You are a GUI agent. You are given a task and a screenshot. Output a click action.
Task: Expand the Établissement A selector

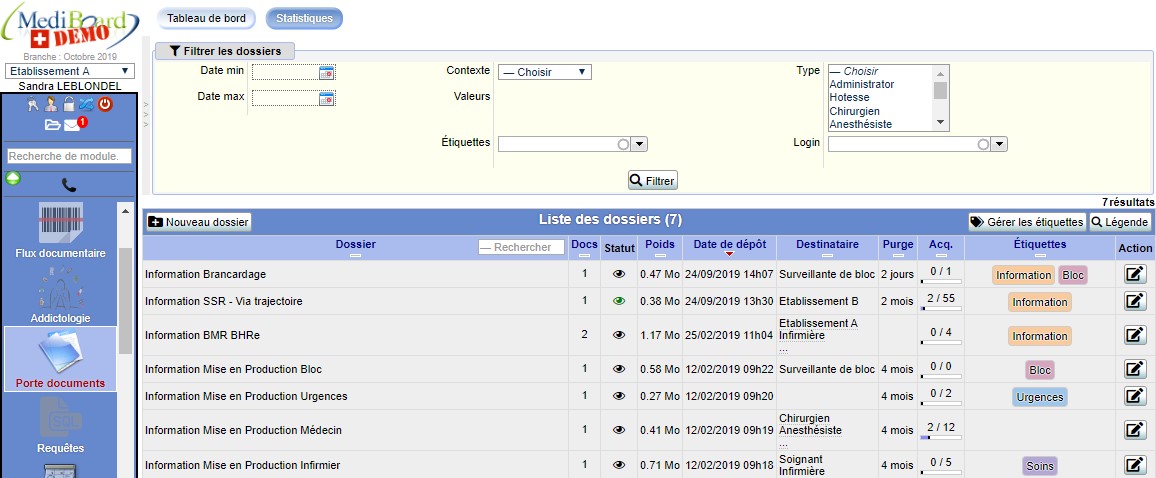(69, 72)
